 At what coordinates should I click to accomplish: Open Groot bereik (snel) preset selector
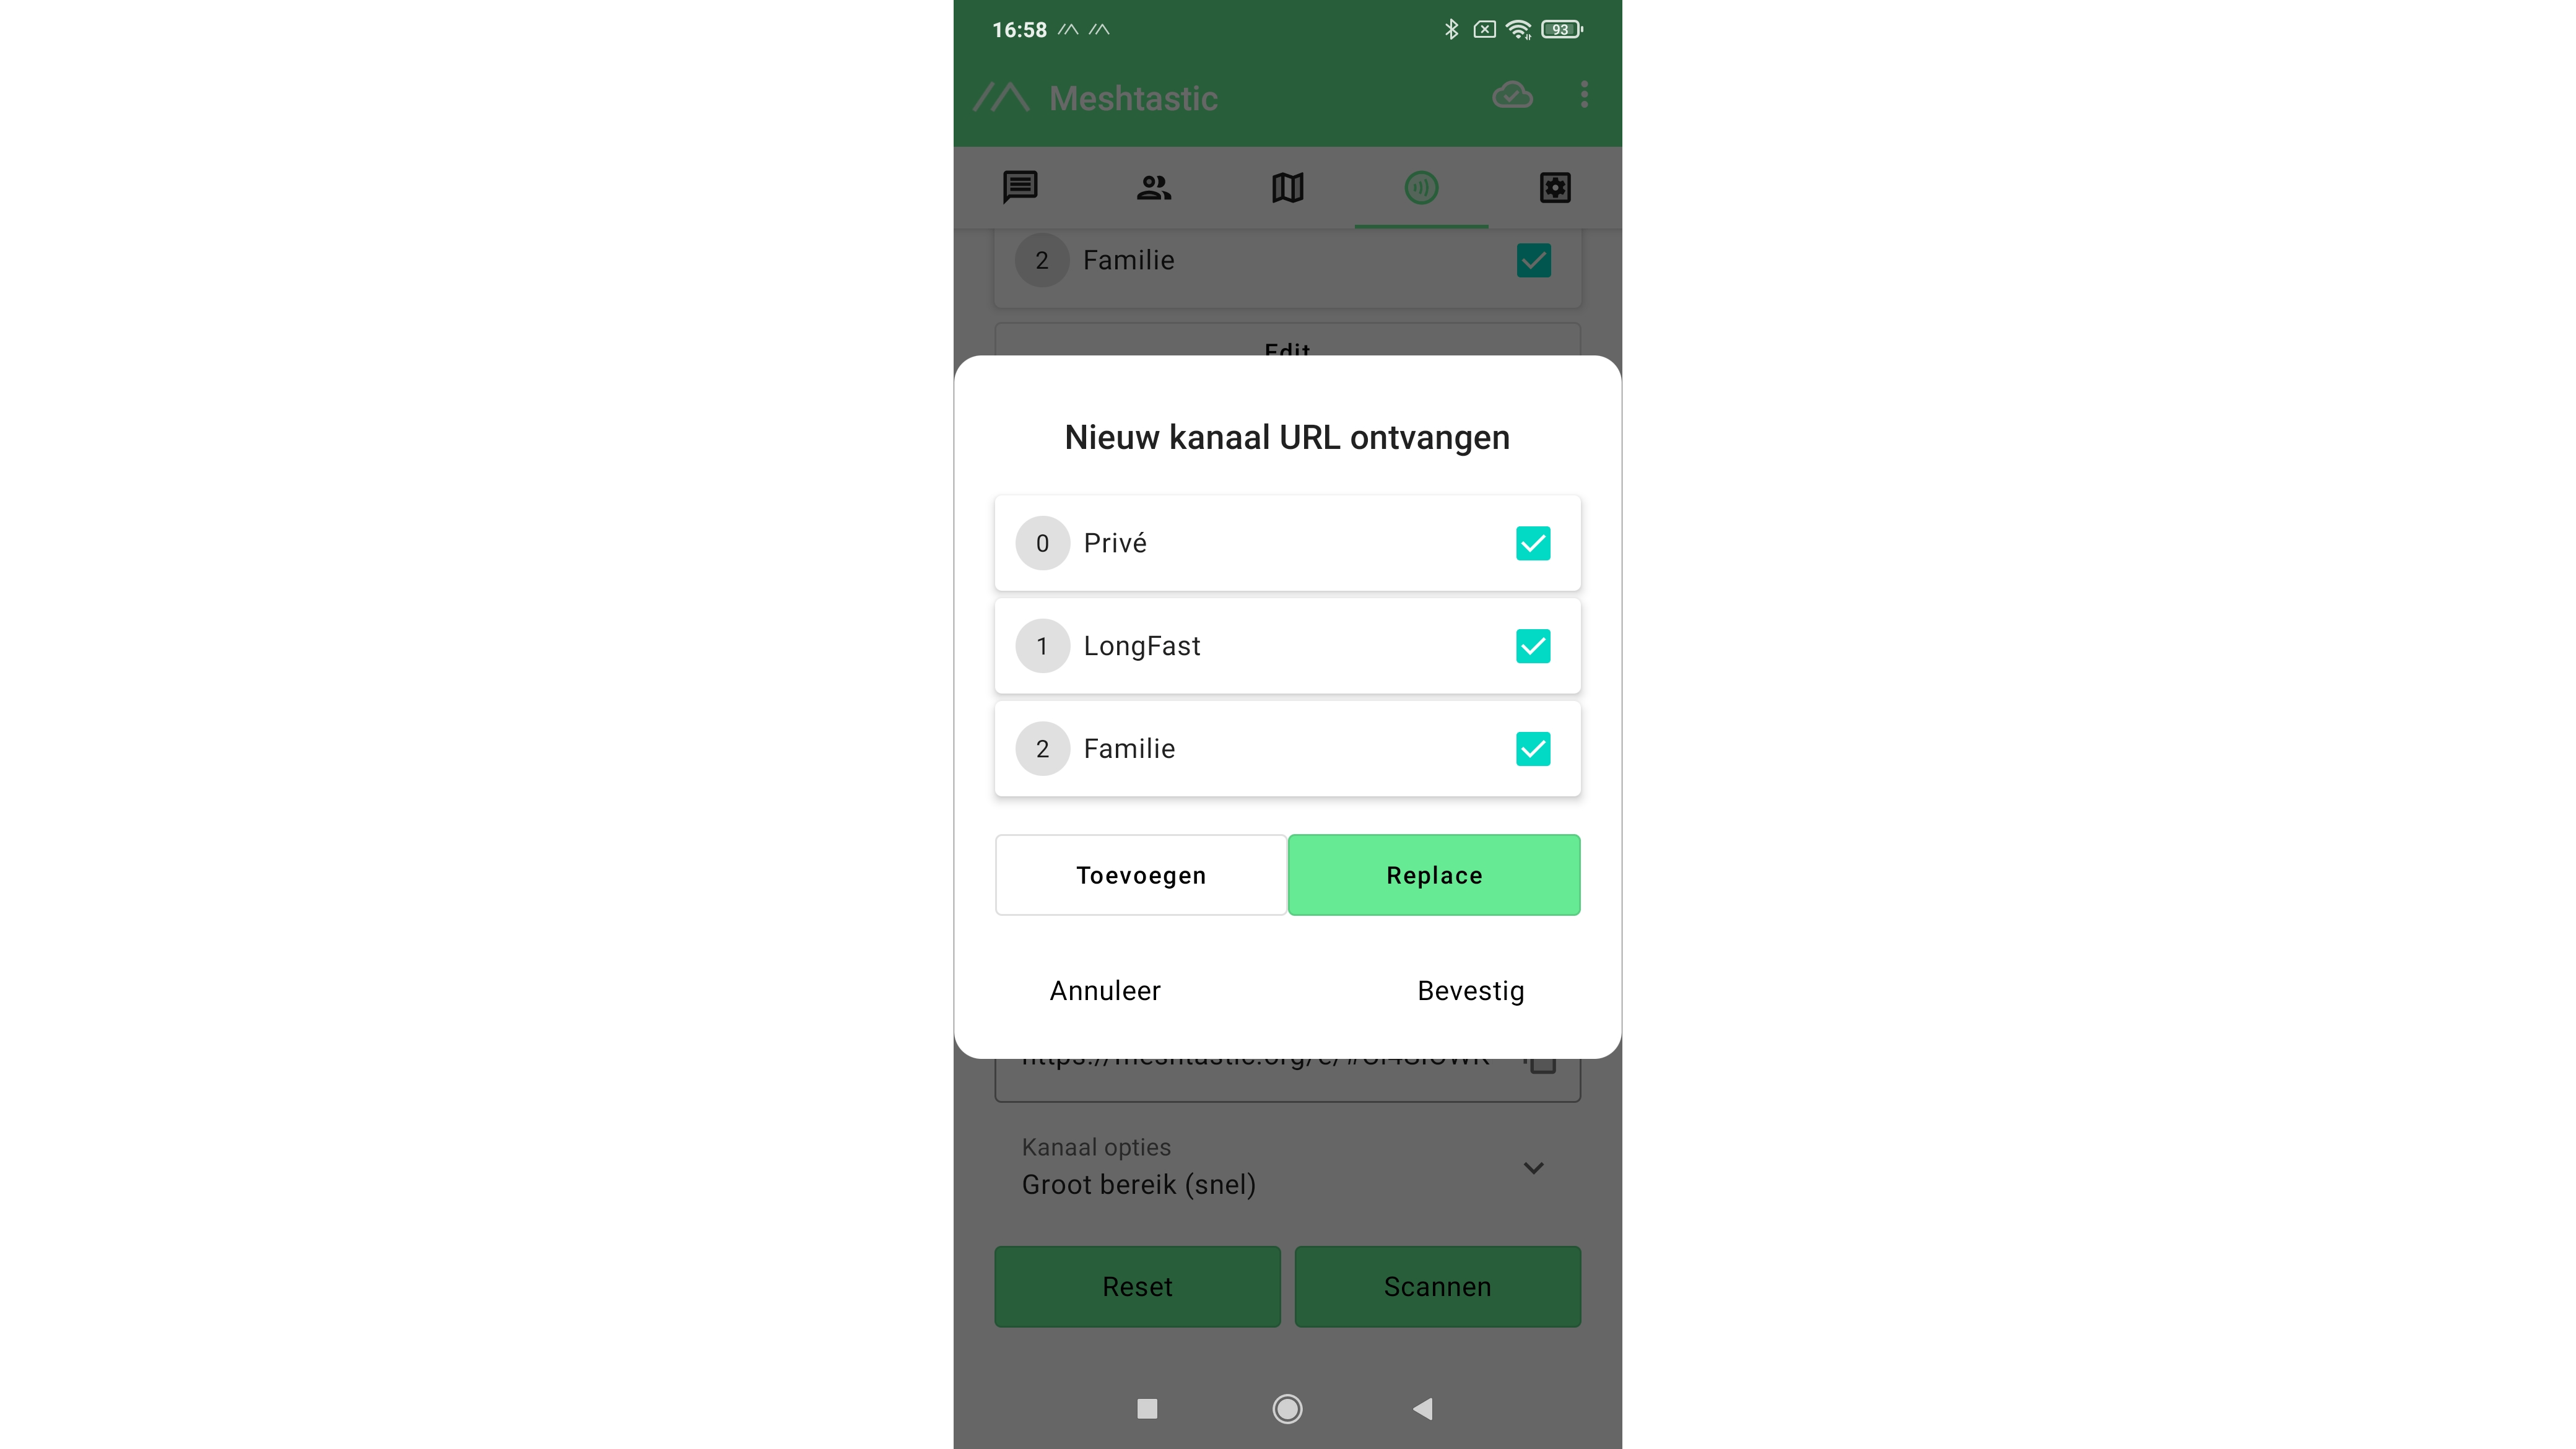tap(1287, 1167)
